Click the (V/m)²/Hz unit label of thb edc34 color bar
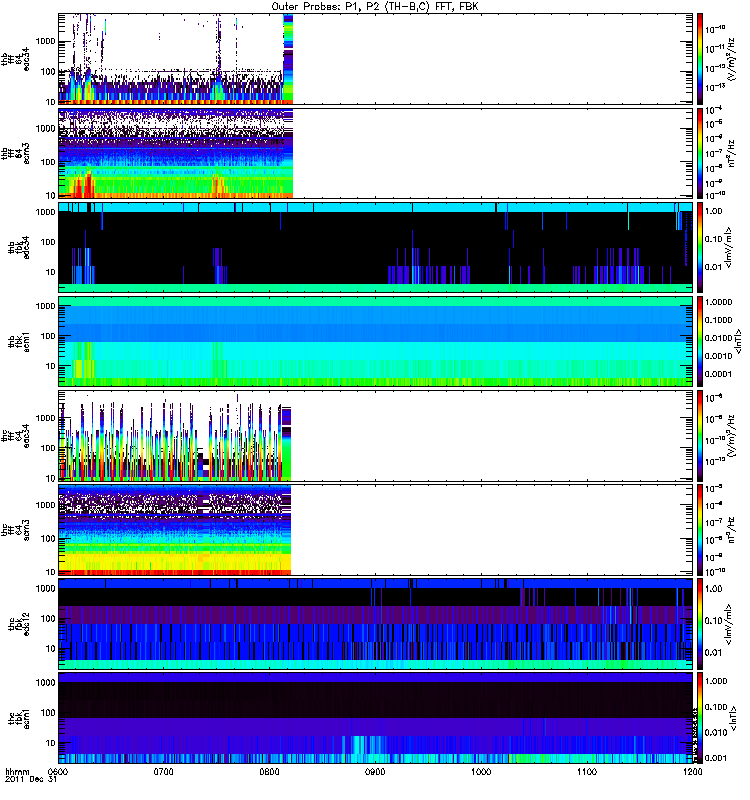This screenshot has width=750, height=800. click(x=731, y=59)
